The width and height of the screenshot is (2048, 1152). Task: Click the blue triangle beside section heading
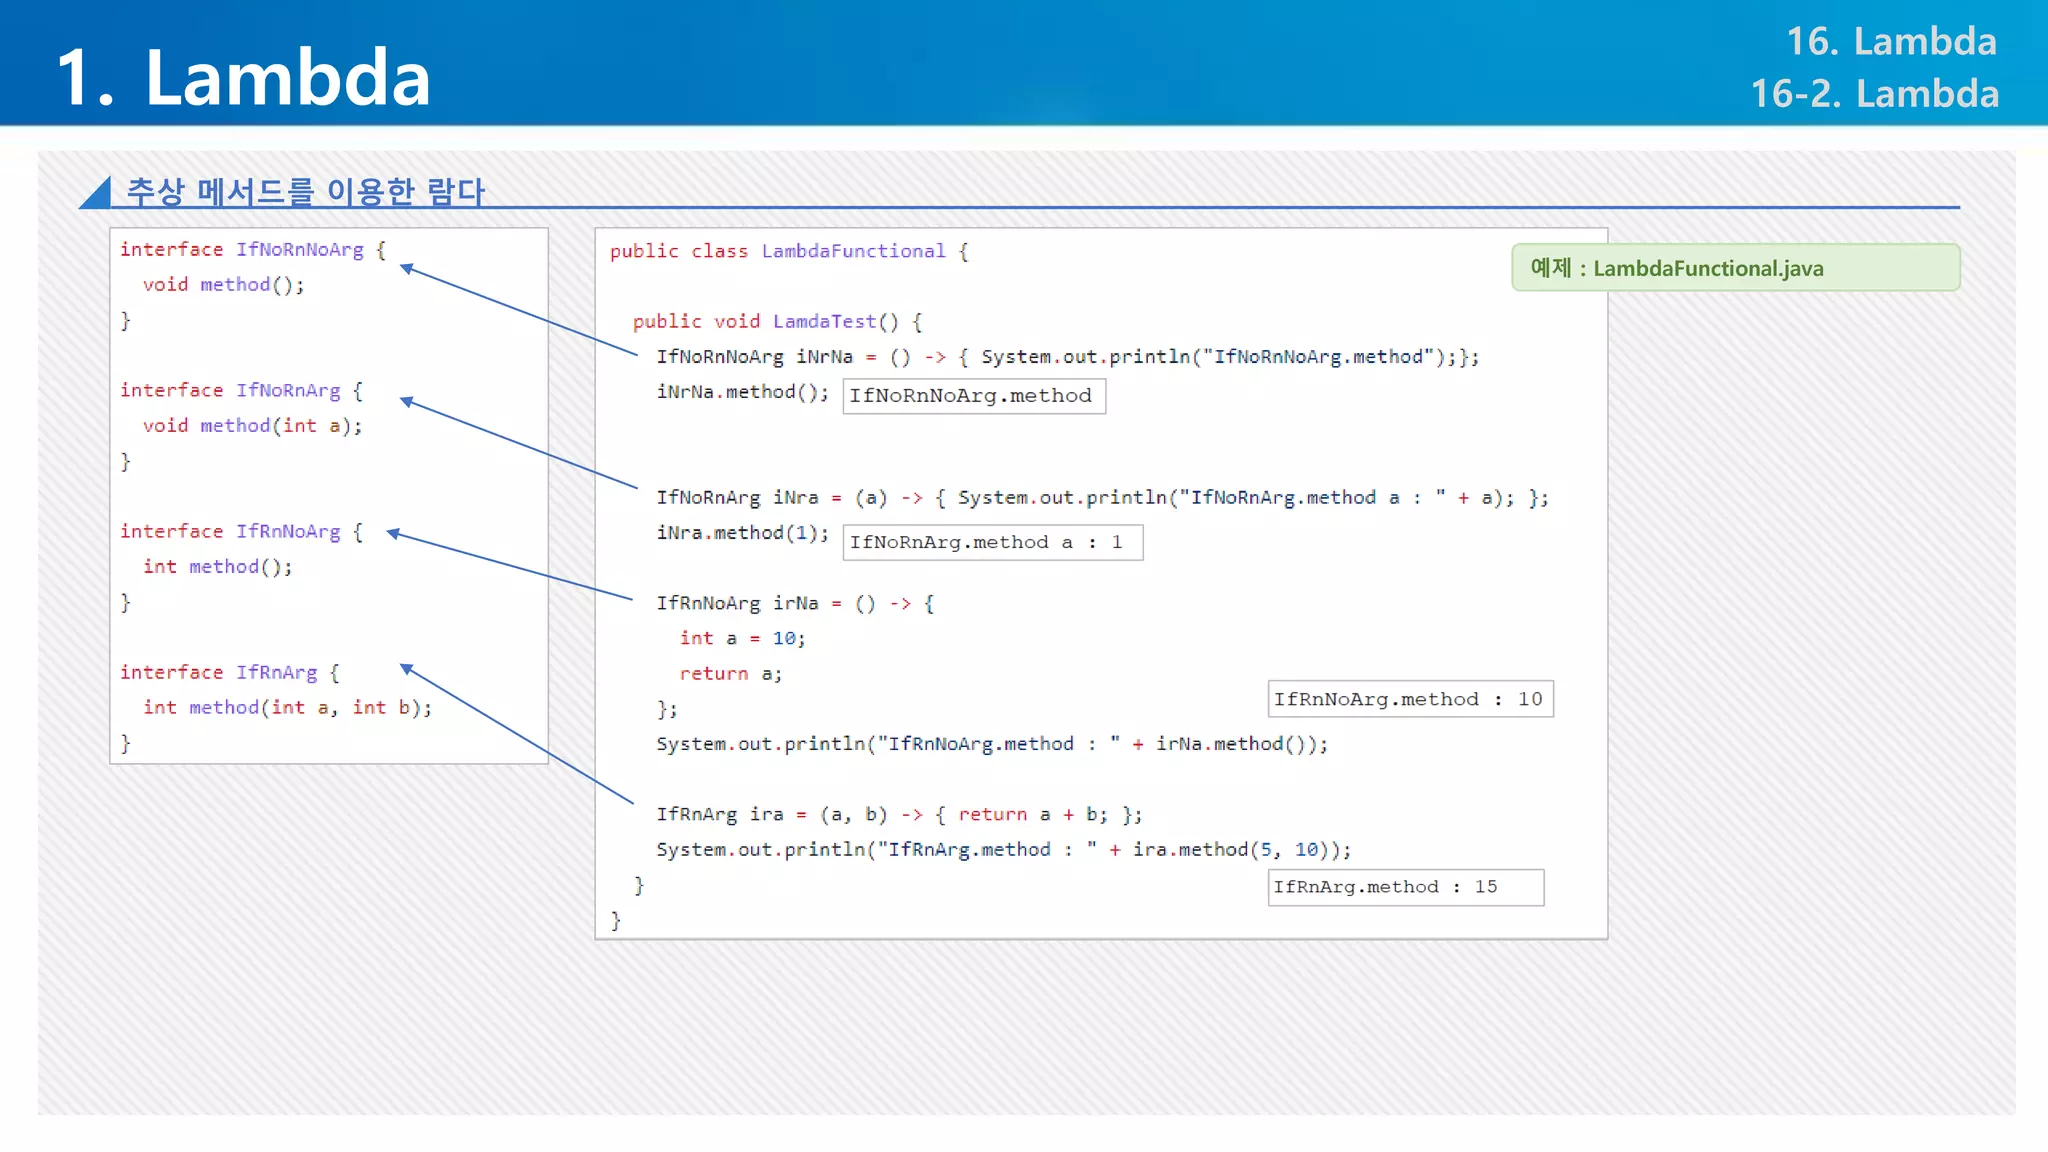(x=98, y=194)
